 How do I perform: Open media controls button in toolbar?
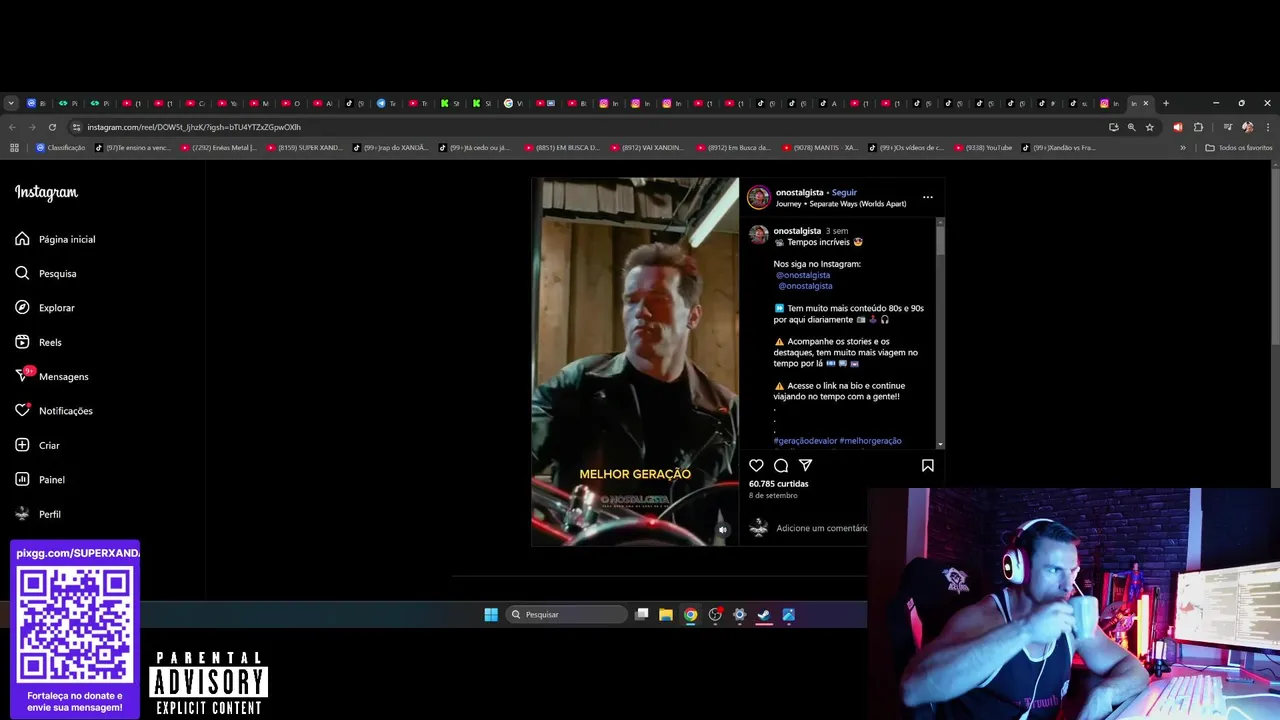[x=1227, y=127]
